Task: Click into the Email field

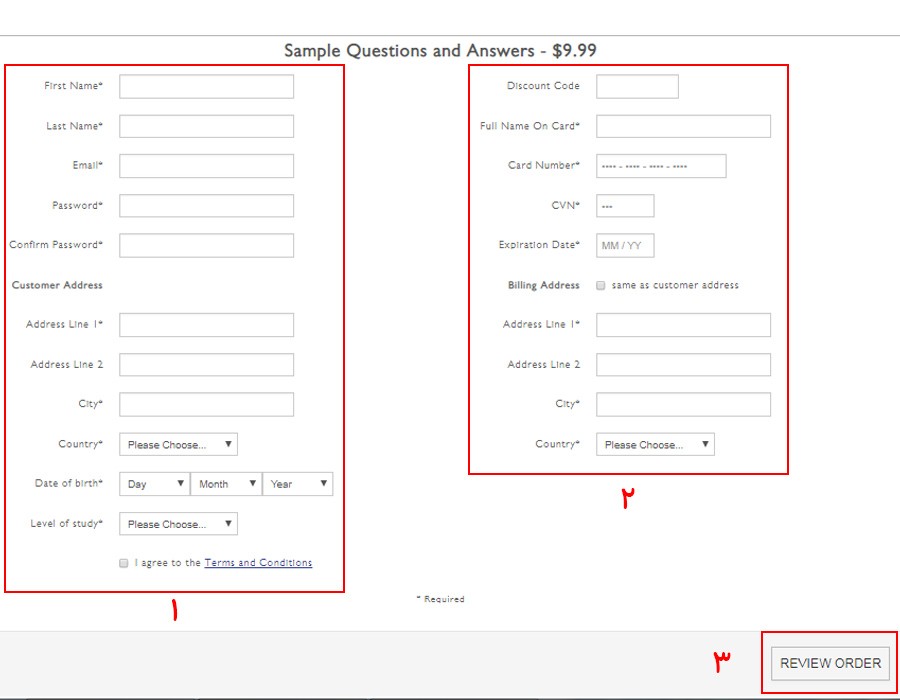Action: coord(206,166)
